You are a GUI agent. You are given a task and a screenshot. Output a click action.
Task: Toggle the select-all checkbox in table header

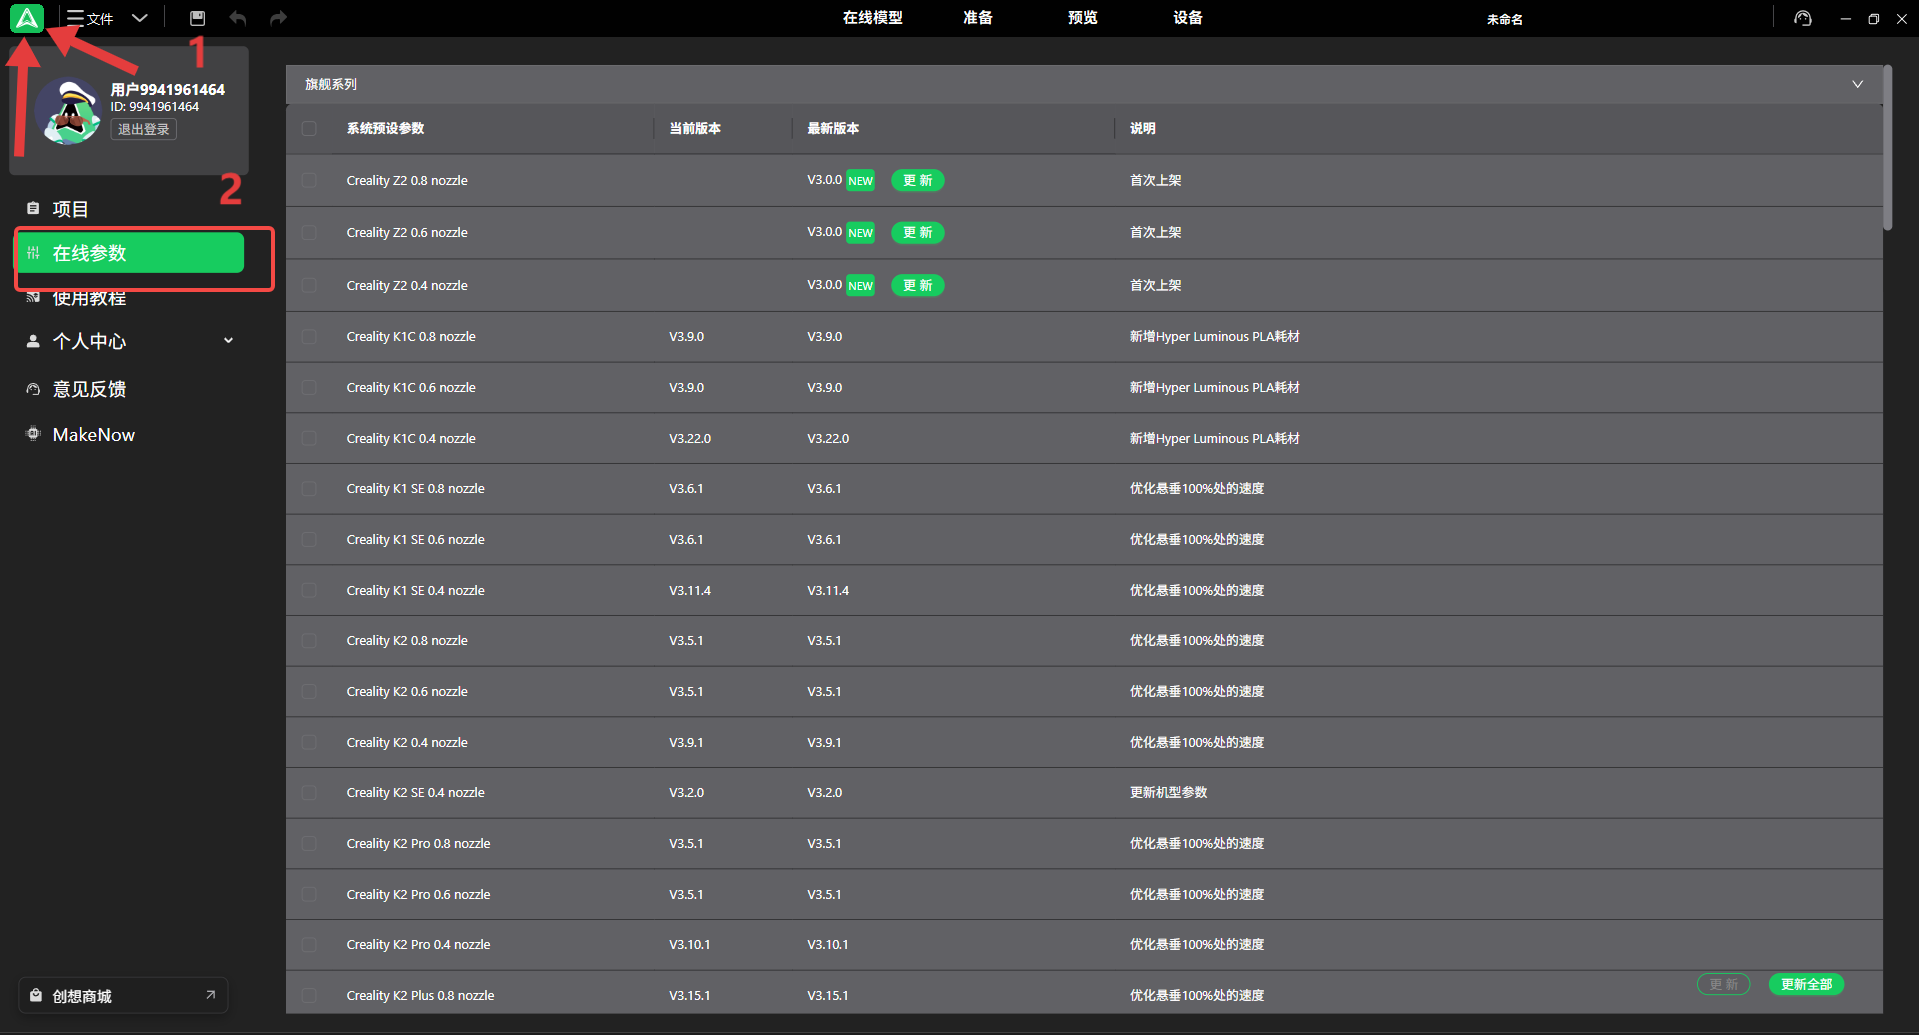[x=309, y=128]
